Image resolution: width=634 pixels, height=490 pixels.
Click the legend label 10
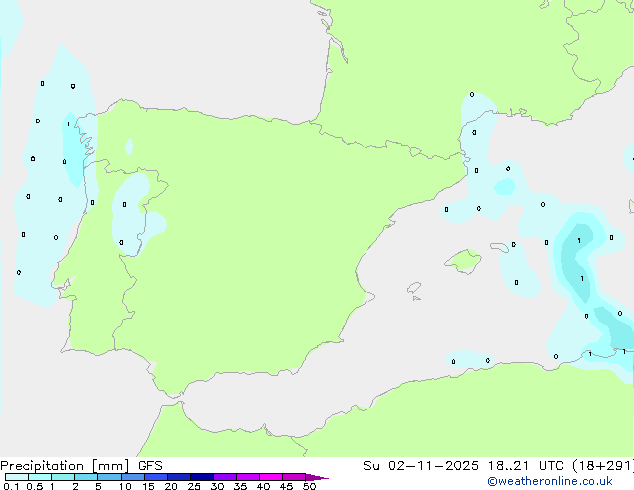click(x=125, y=486)
